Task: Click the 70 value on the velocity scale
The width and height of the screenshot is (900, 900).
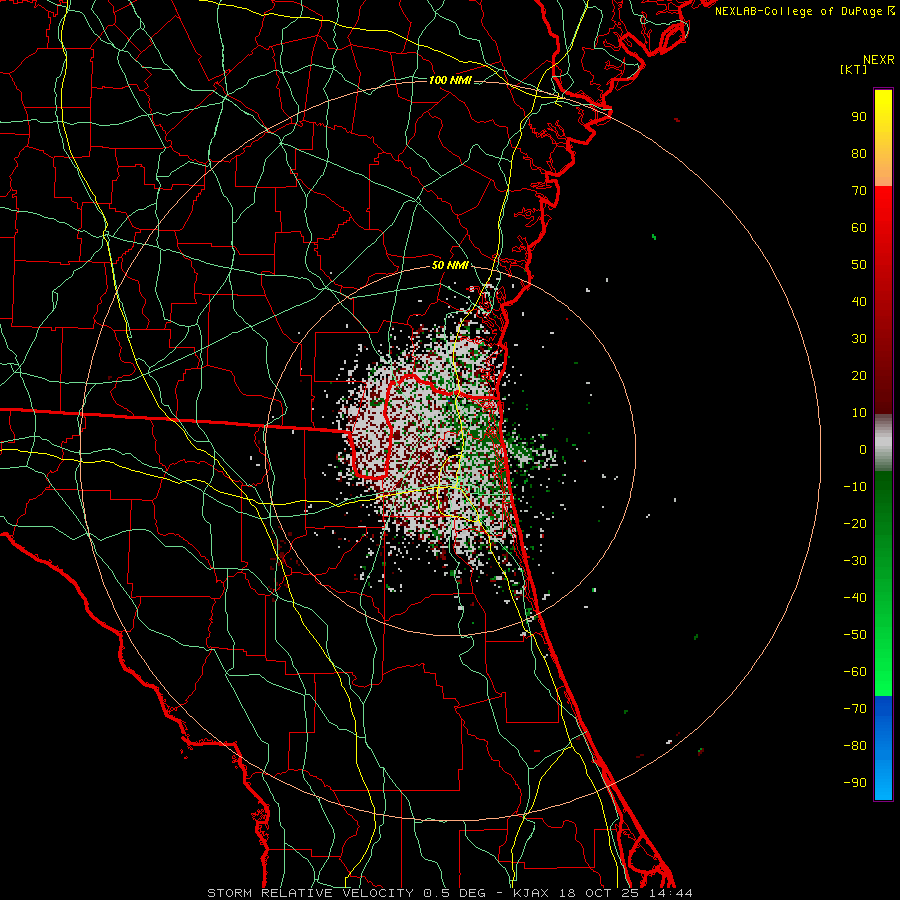Action: coord(859,191)
